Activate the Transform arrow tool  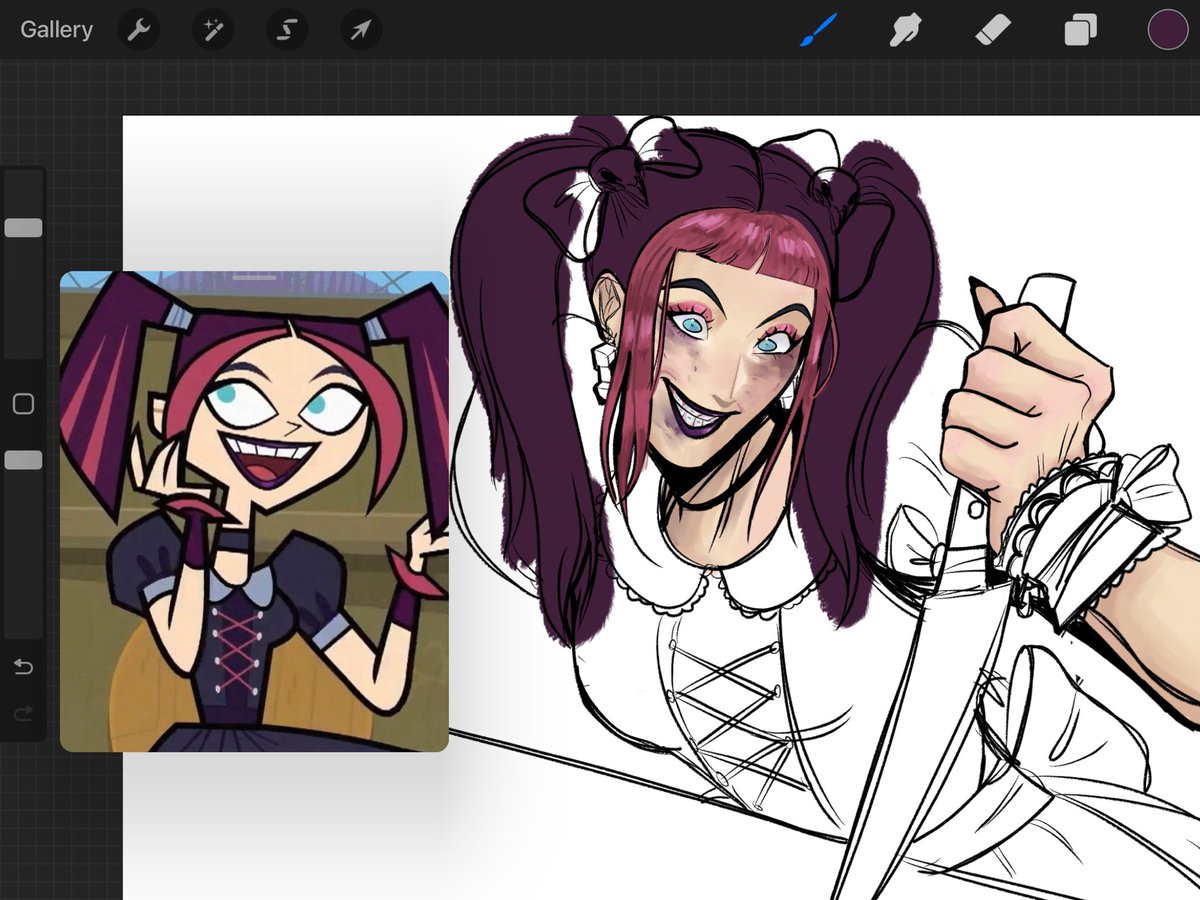[x=361, y=30]
